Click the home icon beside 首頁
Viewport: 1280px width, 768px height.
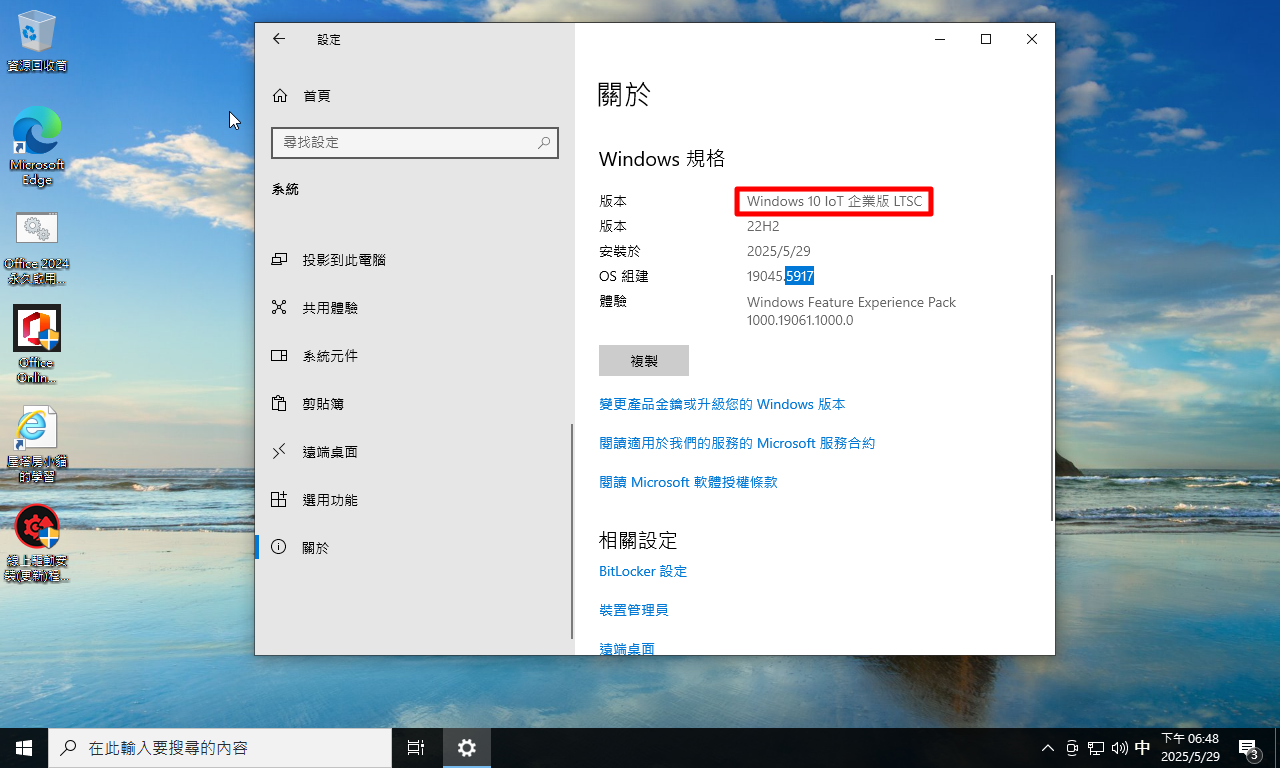click(280, 96)
